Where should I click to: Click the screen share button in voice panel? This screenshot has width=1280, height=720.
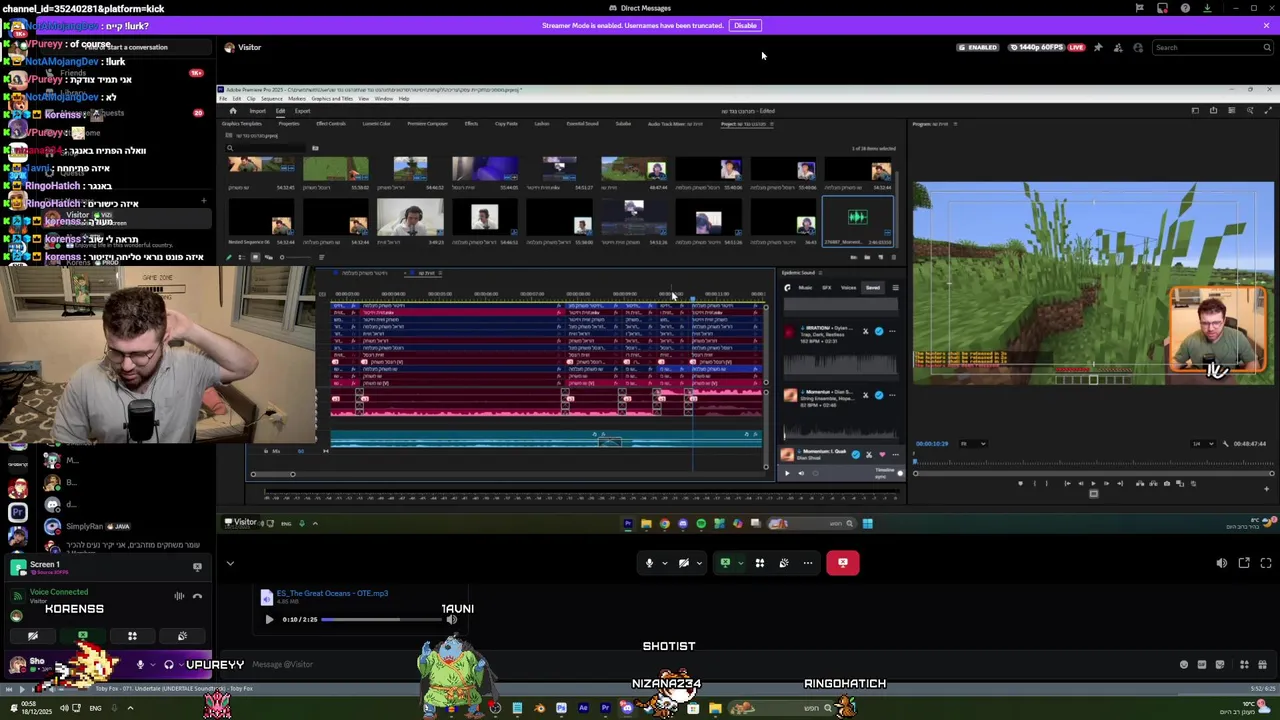(x=83, y=636)
